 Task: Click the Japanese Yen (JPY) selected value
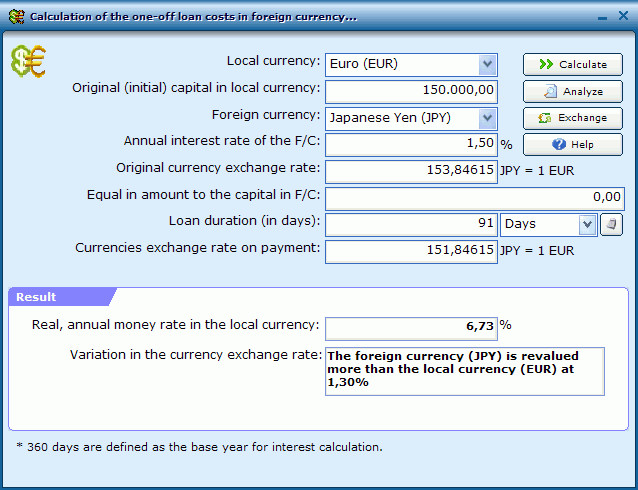(x=390, y=118)
